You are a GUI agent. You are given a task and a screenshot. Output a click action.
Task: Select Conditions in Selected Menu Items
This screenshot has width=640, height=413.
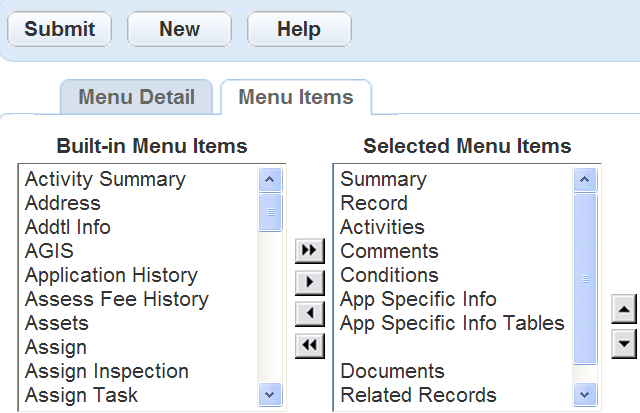point(389,275)
